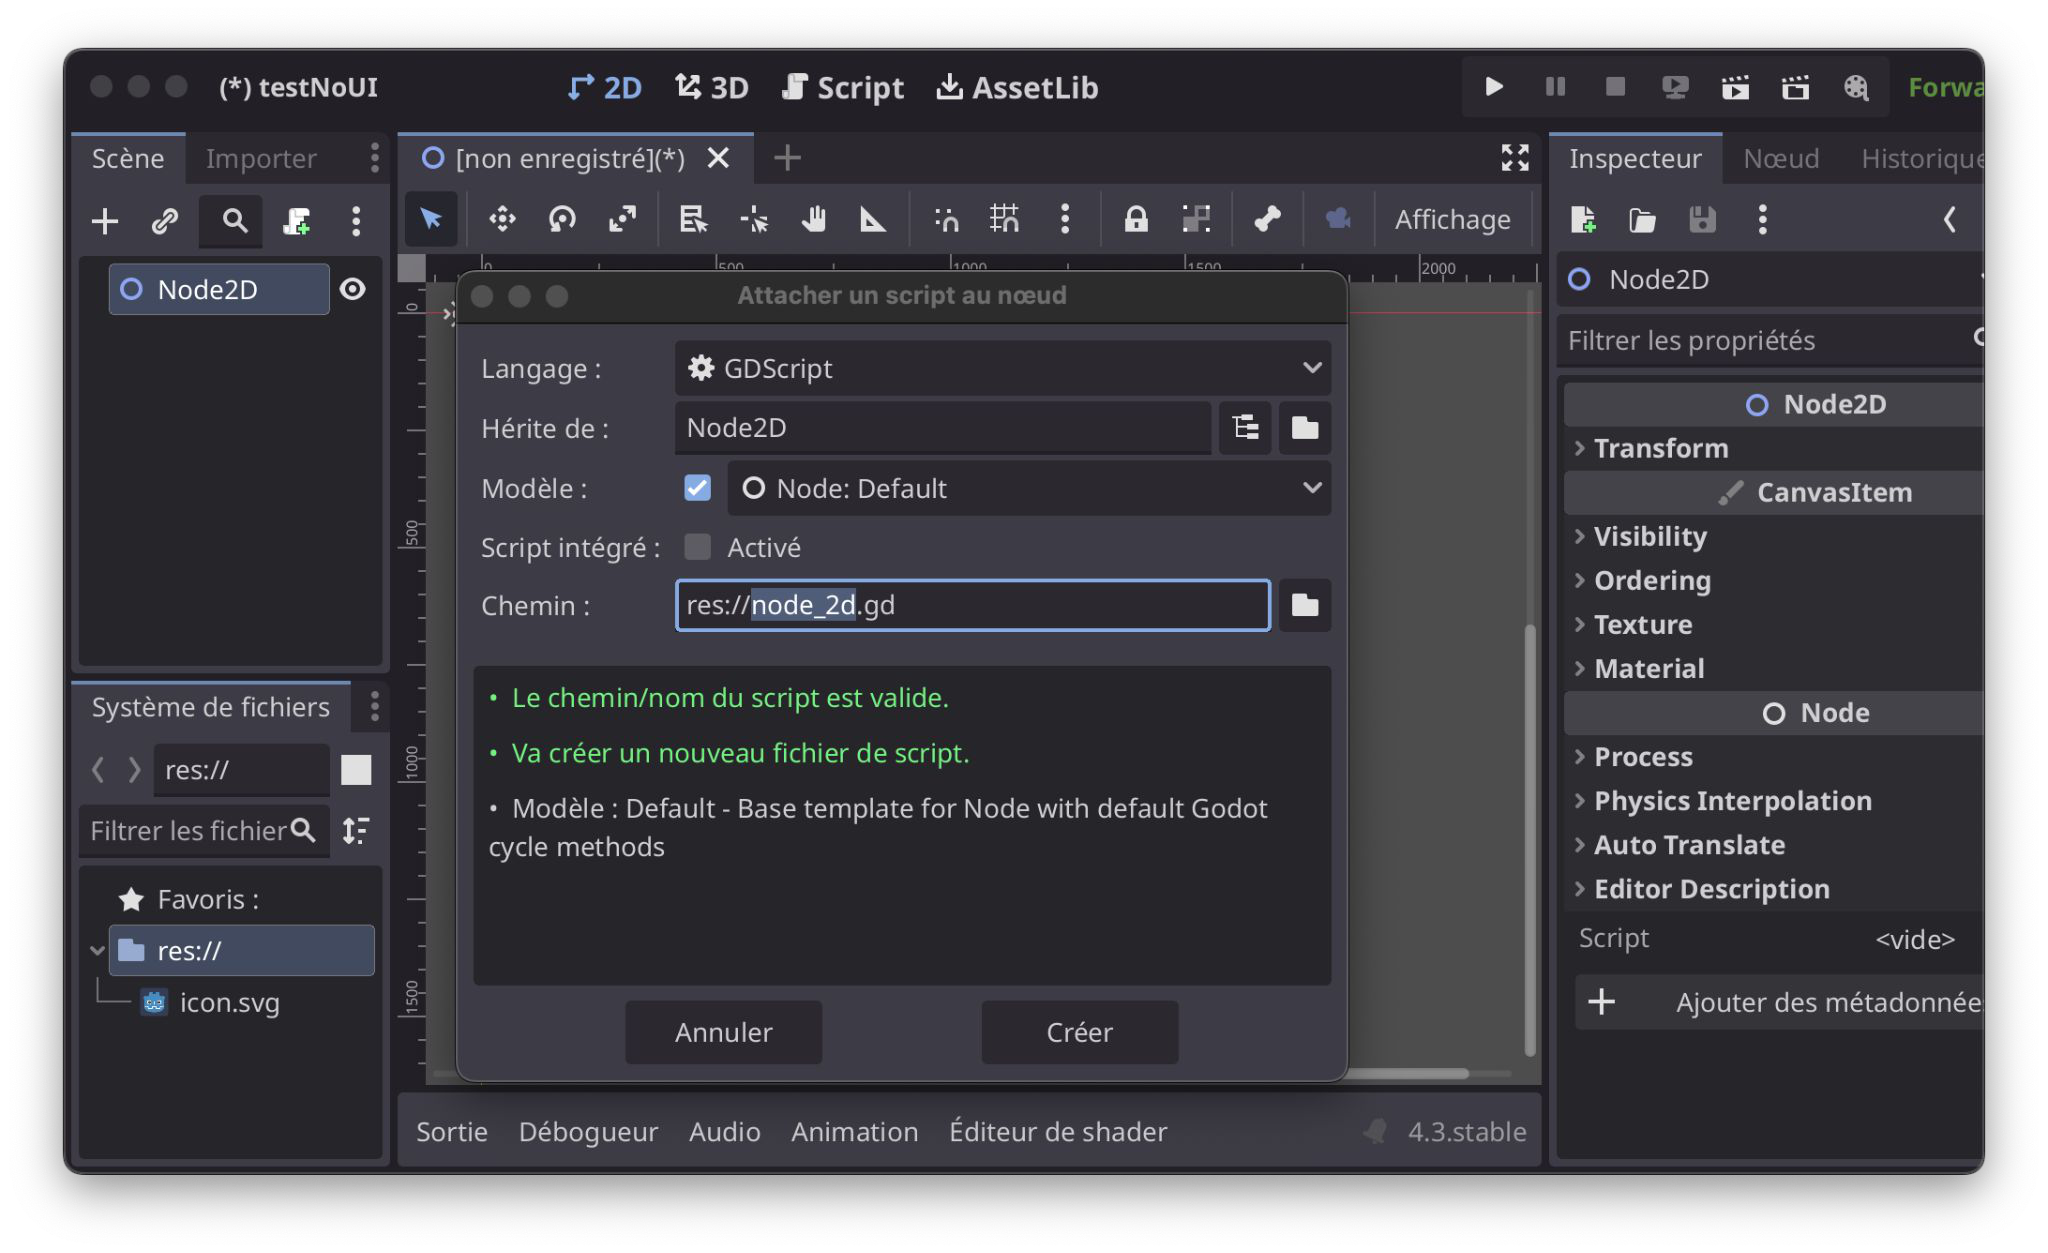Select the Pan Mode hand tool
2048x1253 pixels.
[814, 219]
